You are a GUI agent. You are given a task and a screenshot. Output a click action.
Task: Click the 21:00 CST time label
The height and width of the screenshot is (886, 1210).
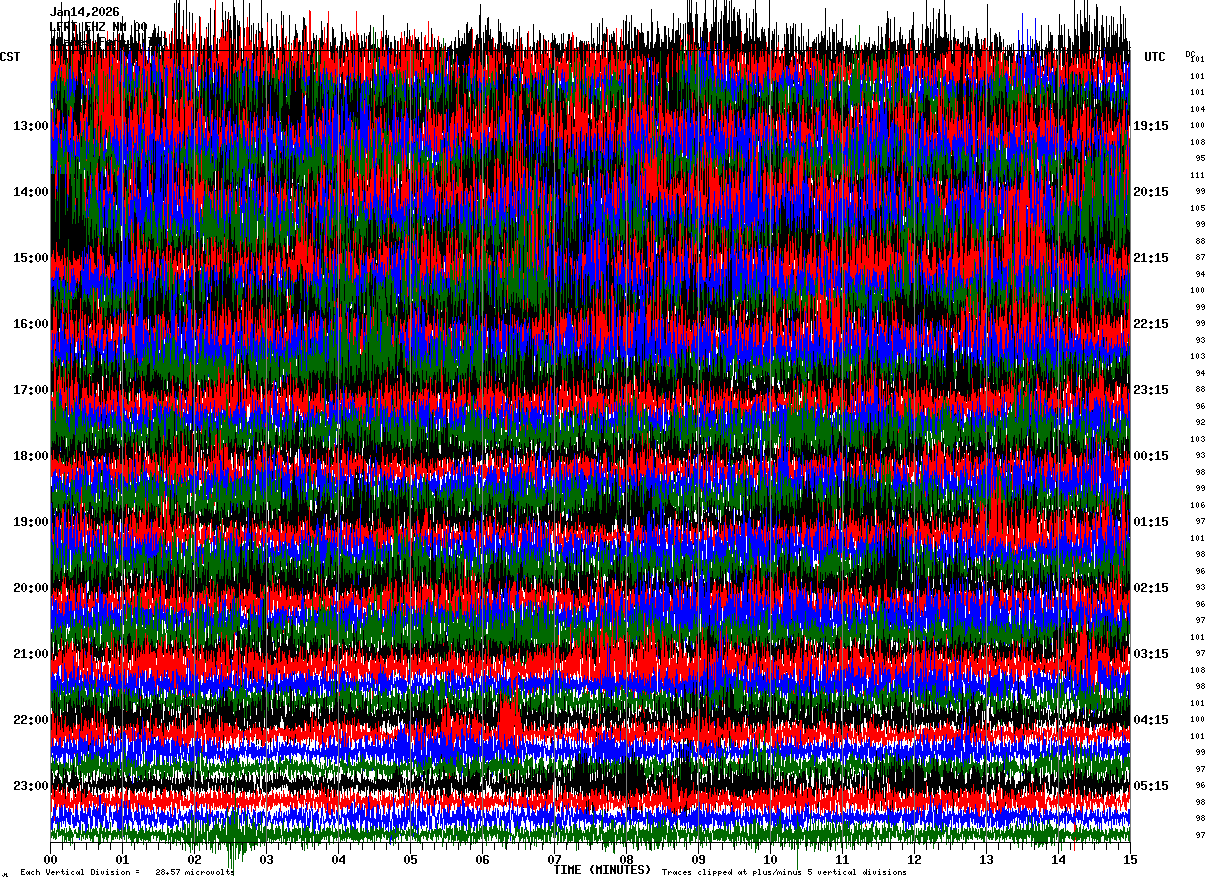pos(31,654)
